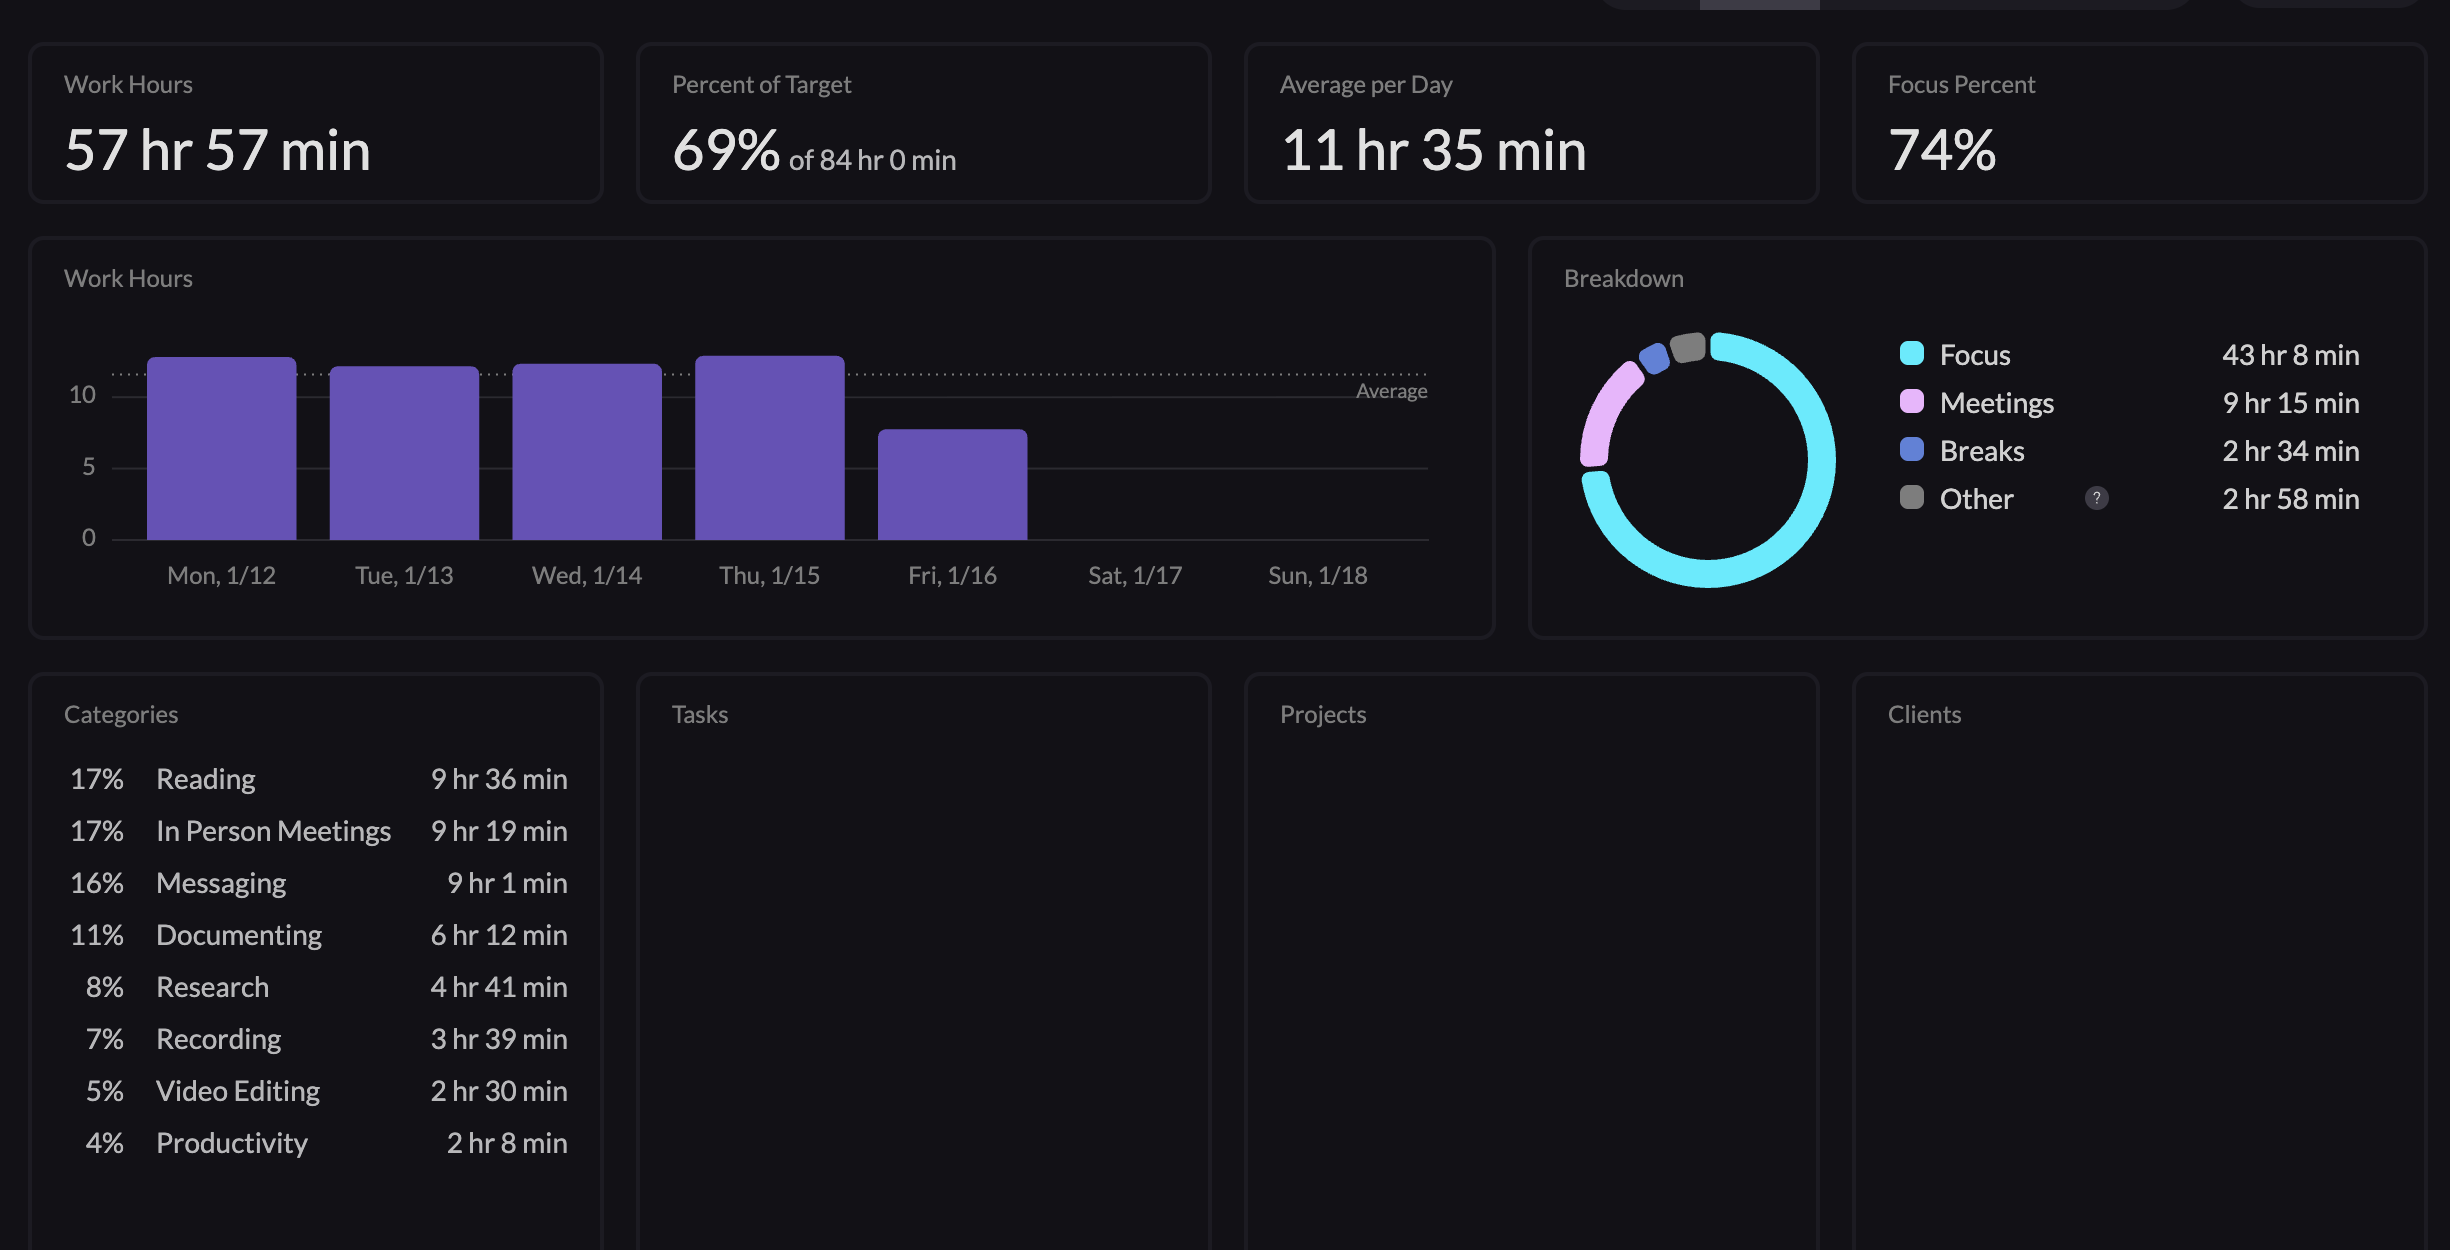2450x1250 pixels.
Task: Select the Thu, 1/15 work hours bar
Action: pos(769,450)
